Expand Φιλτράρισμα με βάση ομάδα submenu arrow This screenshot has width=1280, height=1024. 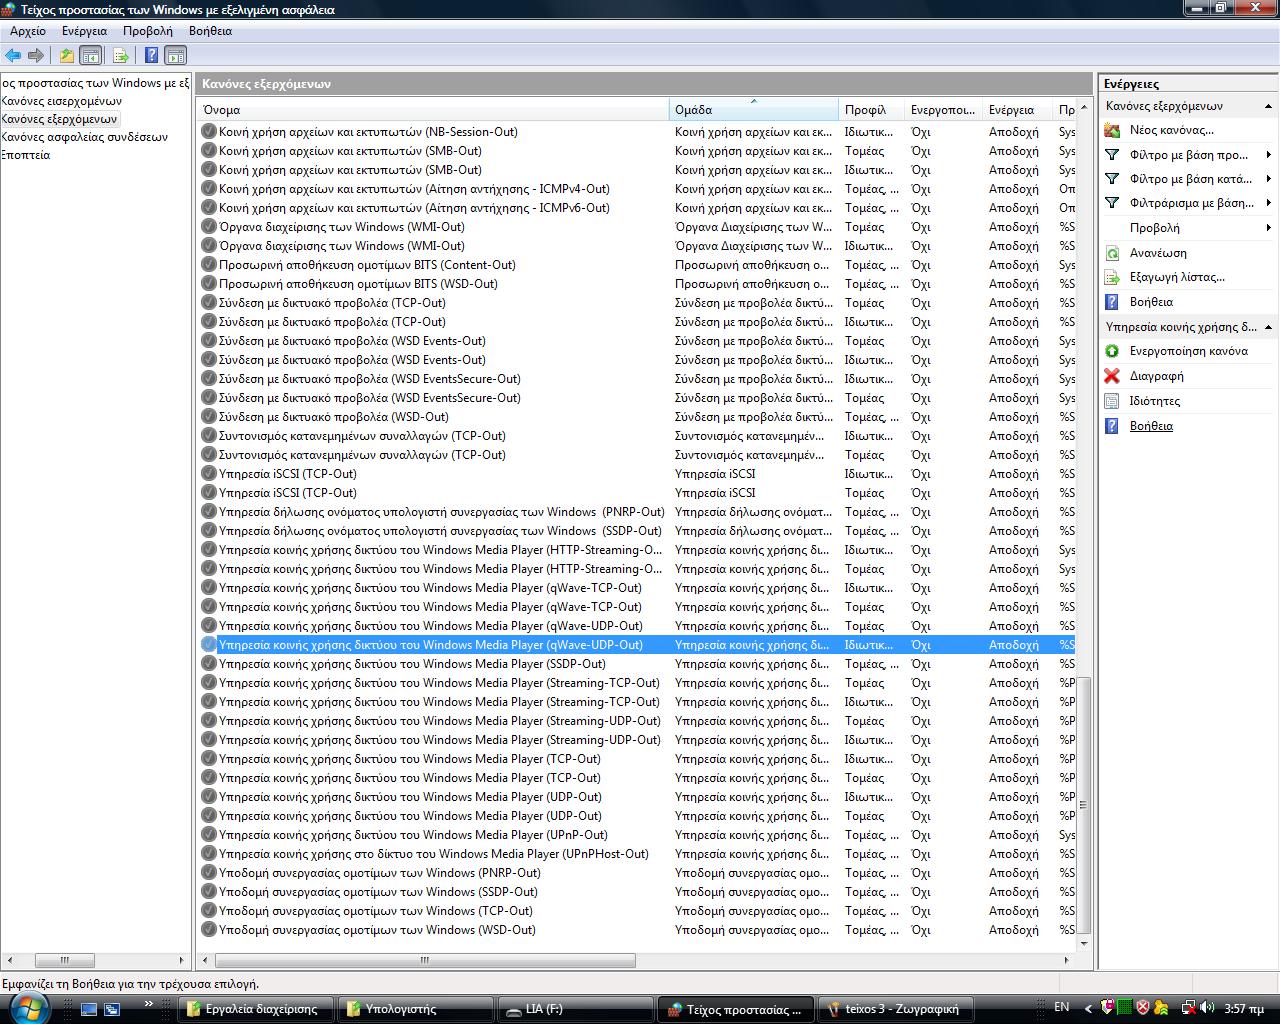point(1268,203)
